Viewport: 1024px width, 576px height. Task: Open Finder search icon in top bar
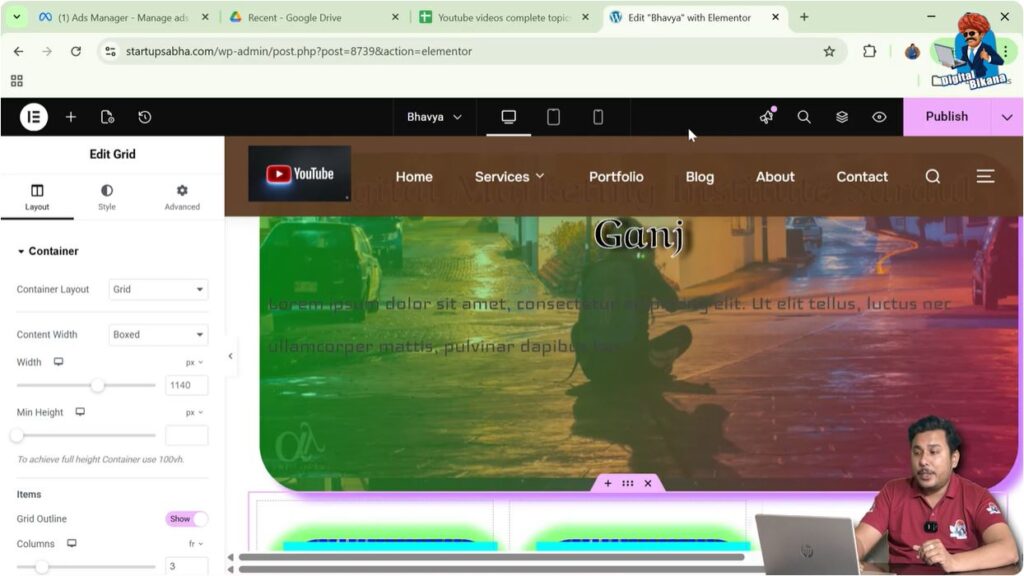click(x=804, y=117)
